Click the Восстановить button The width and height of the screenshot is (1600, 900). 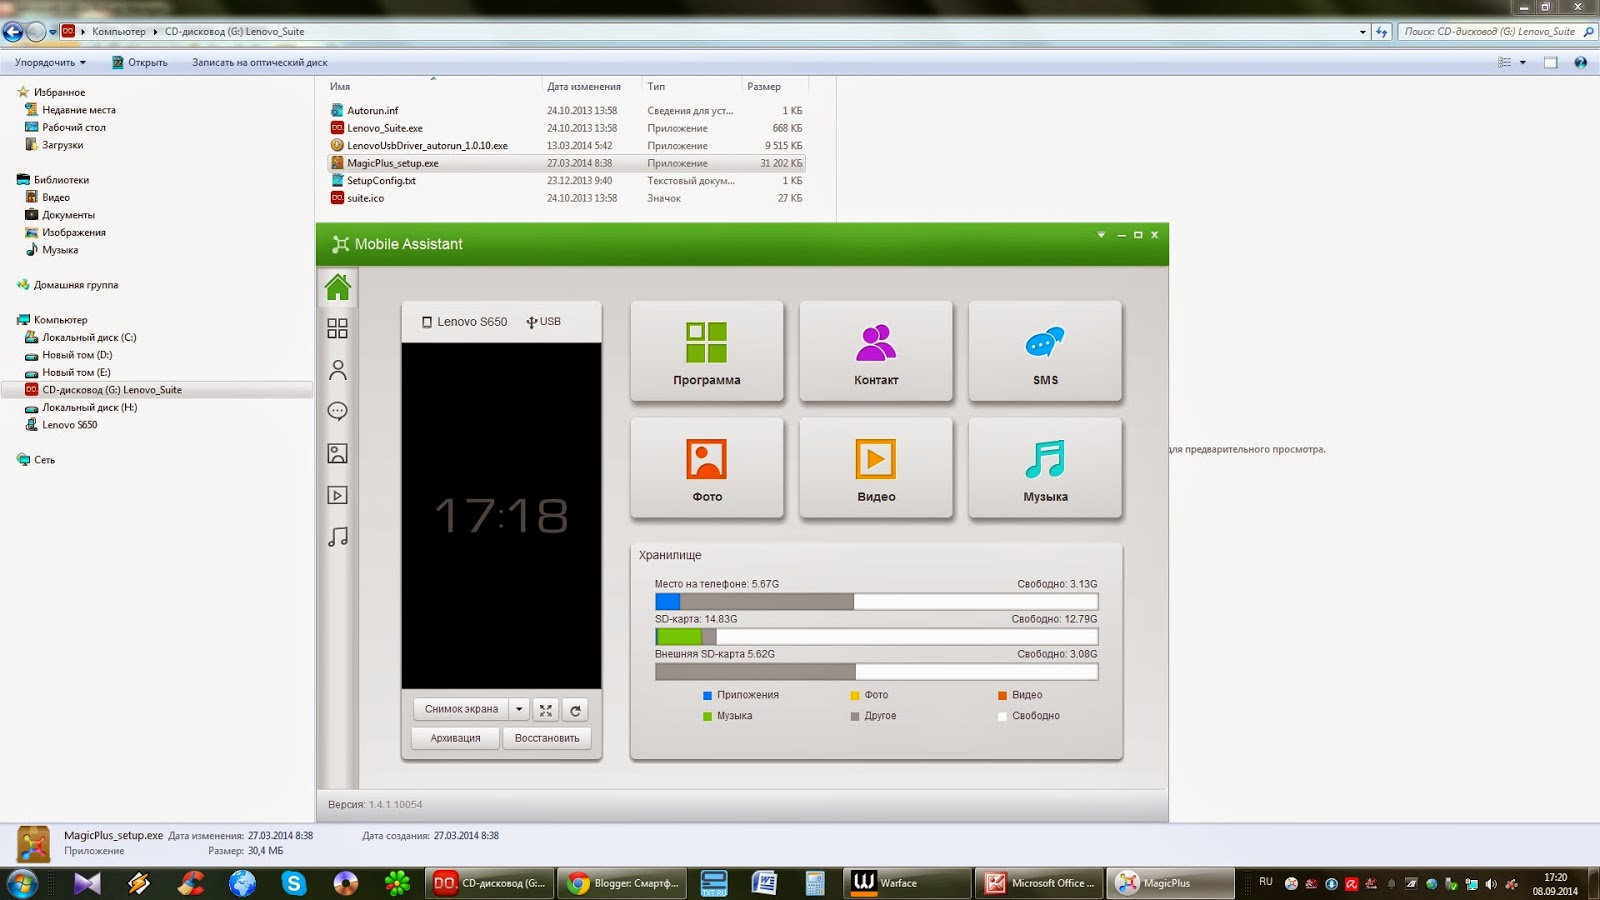pyautogui.click(x=547, y=739)
